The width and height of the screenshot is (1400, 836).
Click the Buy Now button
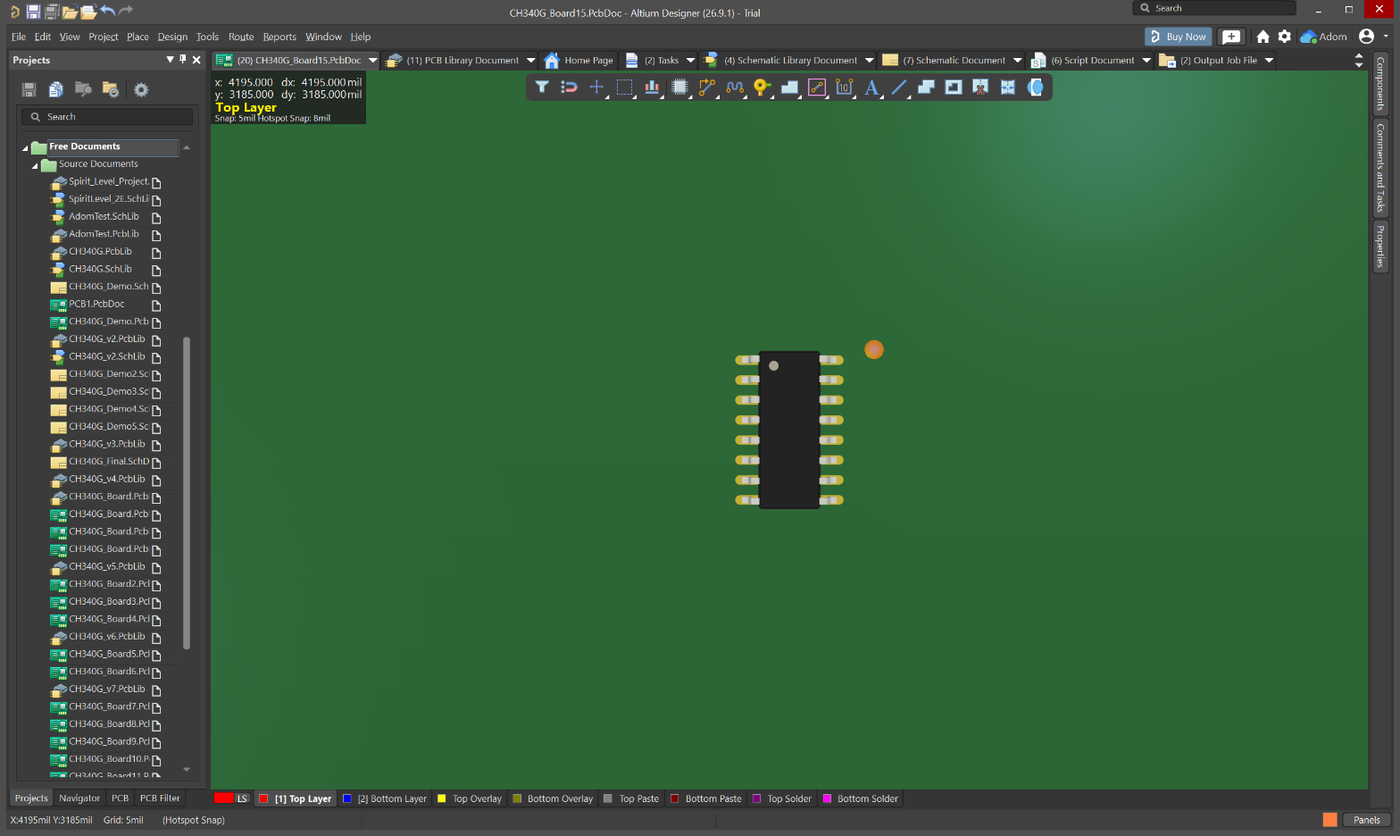tap(1178, 37)
